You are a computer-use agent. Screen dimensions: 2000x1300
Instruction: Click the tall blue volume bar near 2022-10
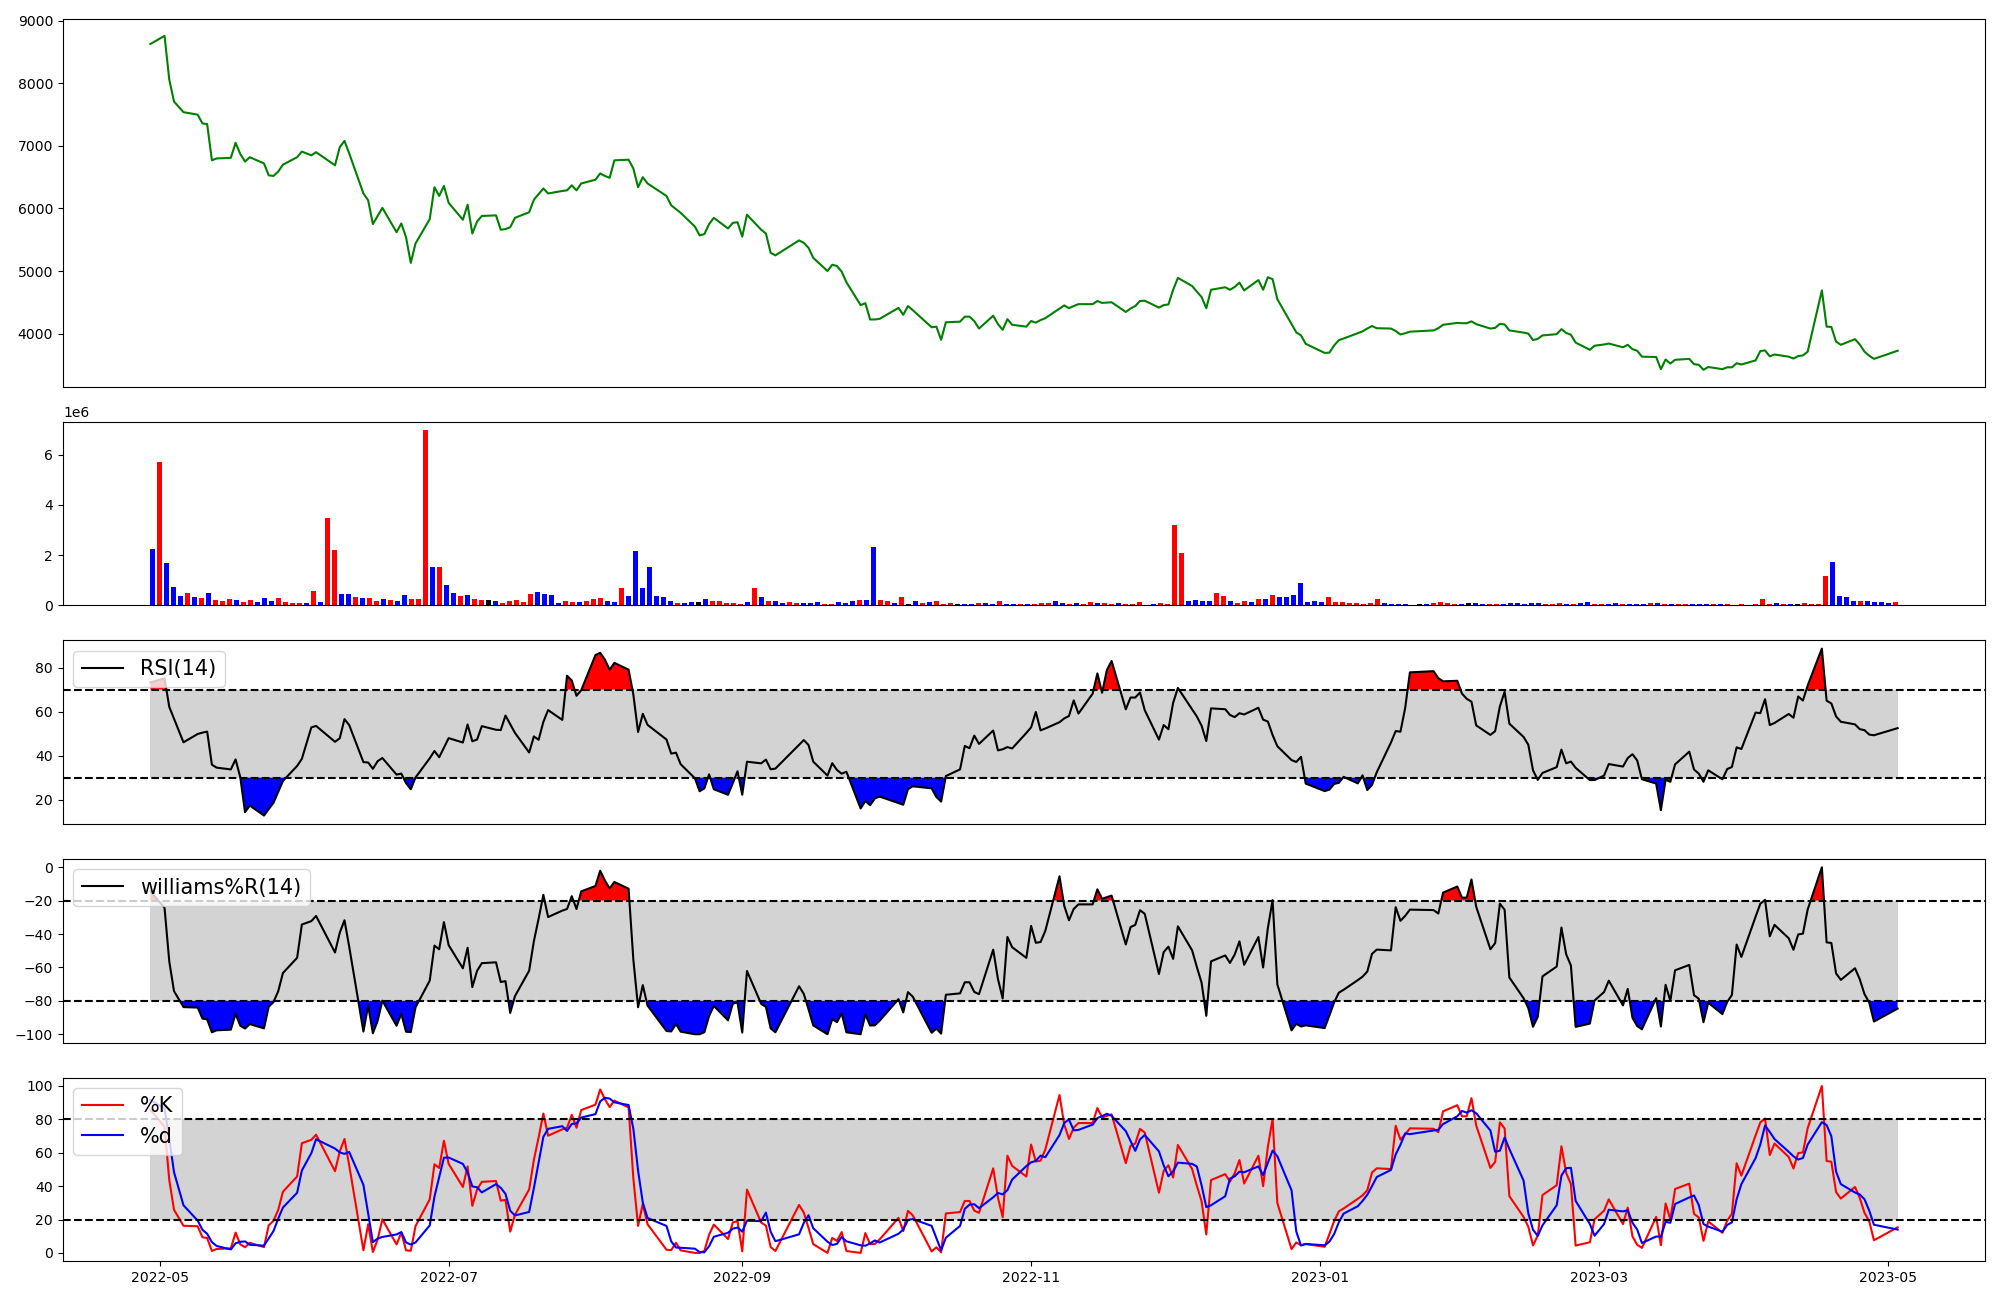click(x=873, y=577)
